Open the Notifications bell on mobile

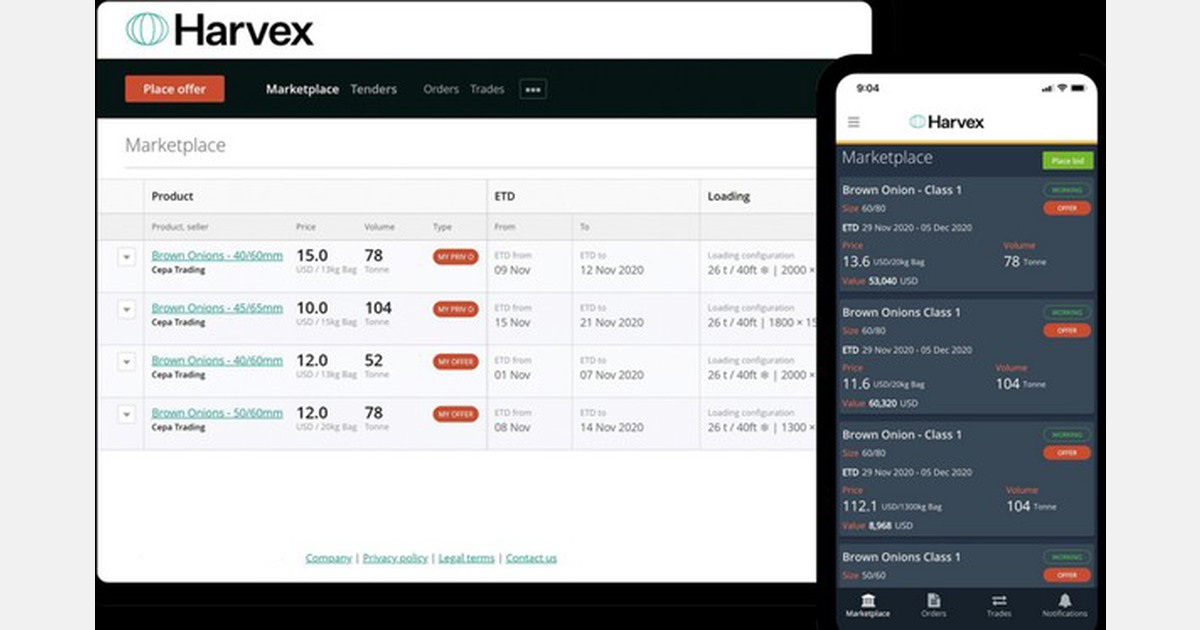(x=1065, y=604)
